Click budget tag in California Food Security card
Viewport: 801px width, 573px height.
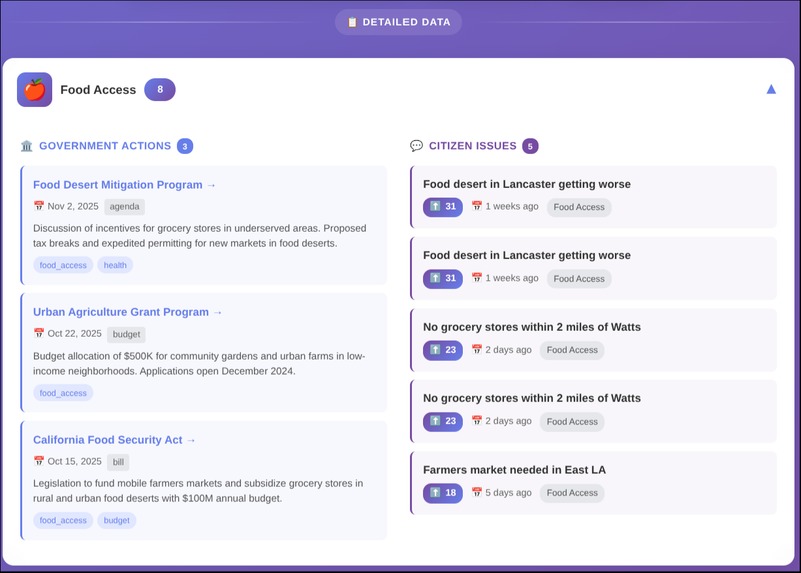coord(116,520)
